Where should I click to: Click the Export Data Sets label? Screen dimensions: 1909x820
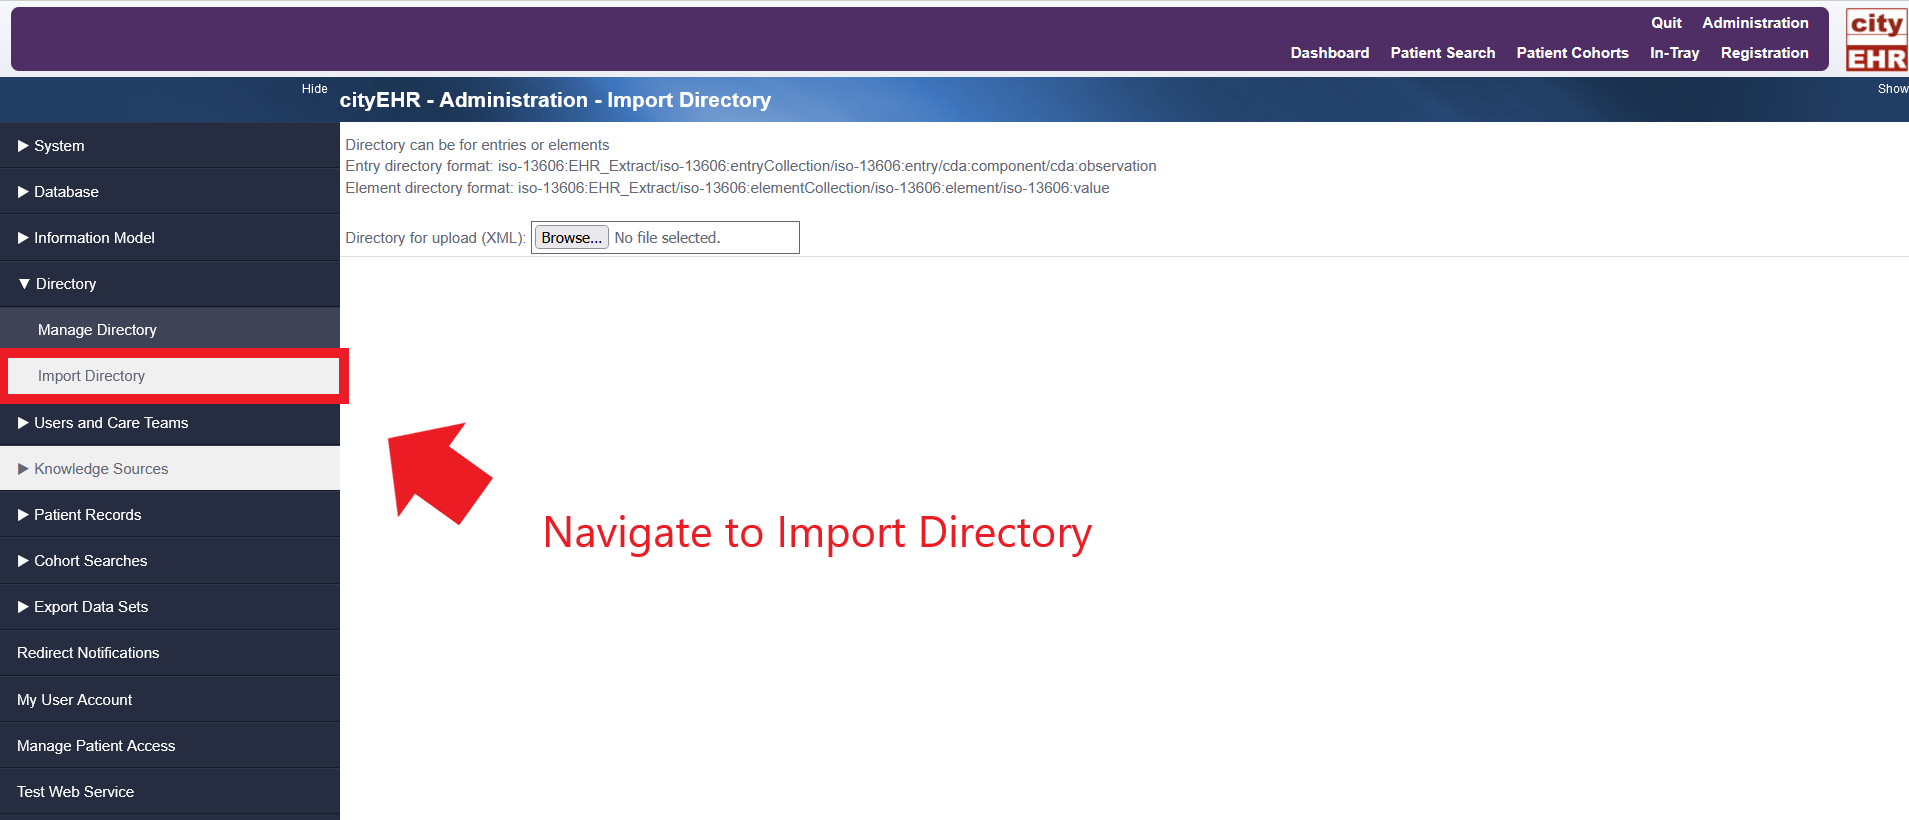tap(91, 607)
